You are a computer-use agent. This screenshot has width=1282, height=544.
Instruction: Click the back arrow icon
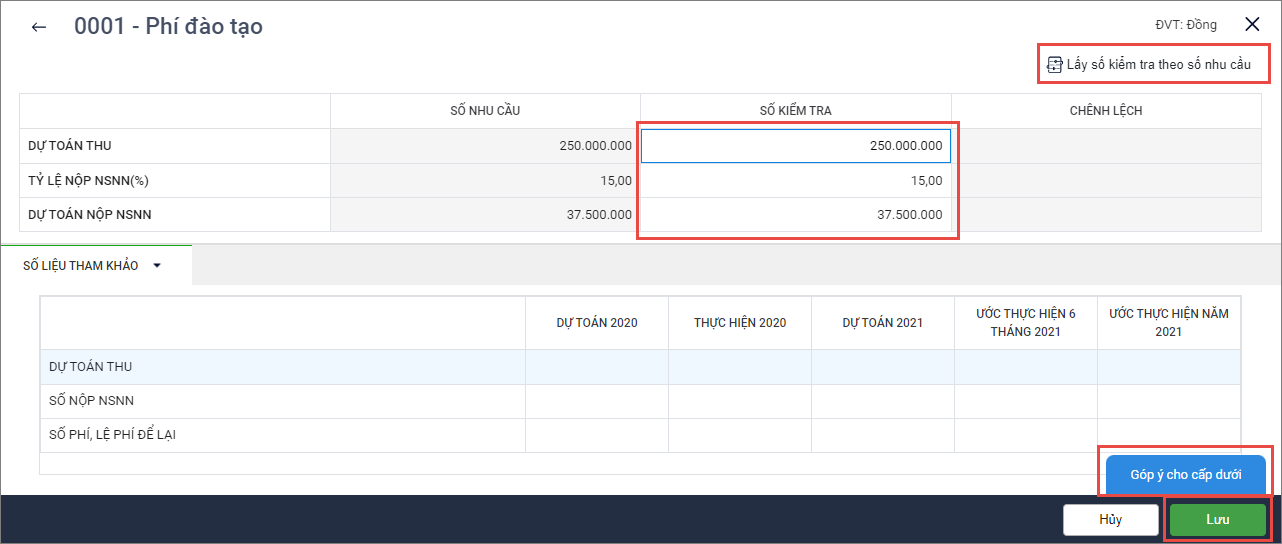tap(39, 27)
